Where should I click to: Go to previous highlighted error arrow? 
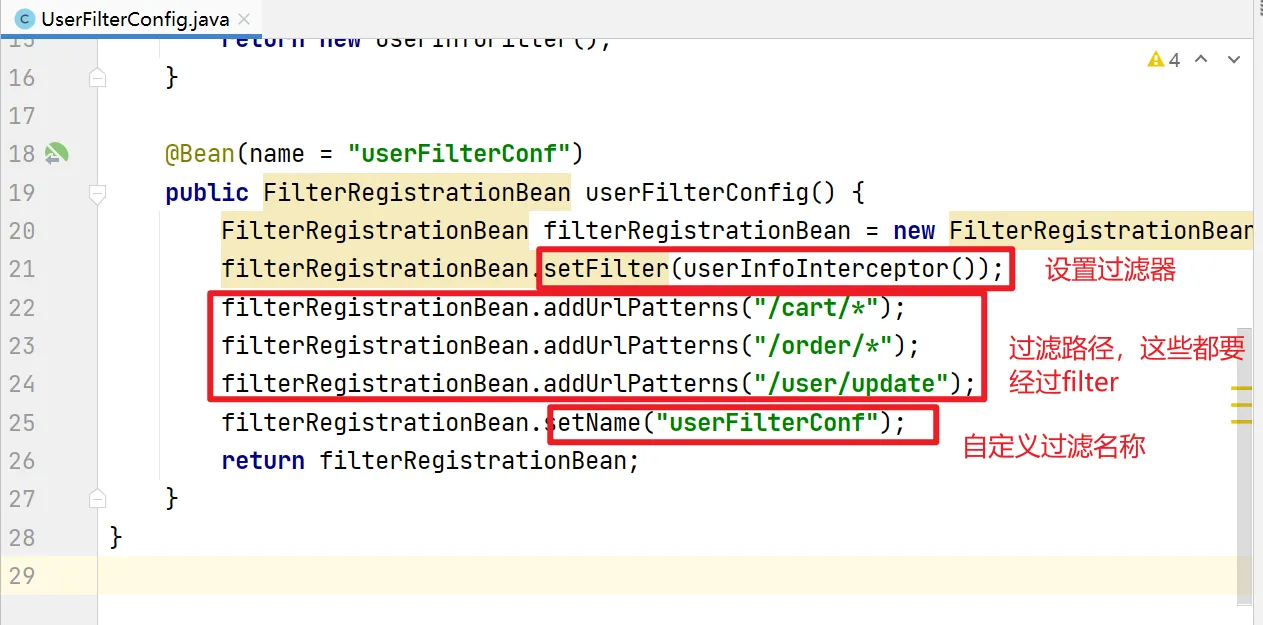coord(1202,60)
